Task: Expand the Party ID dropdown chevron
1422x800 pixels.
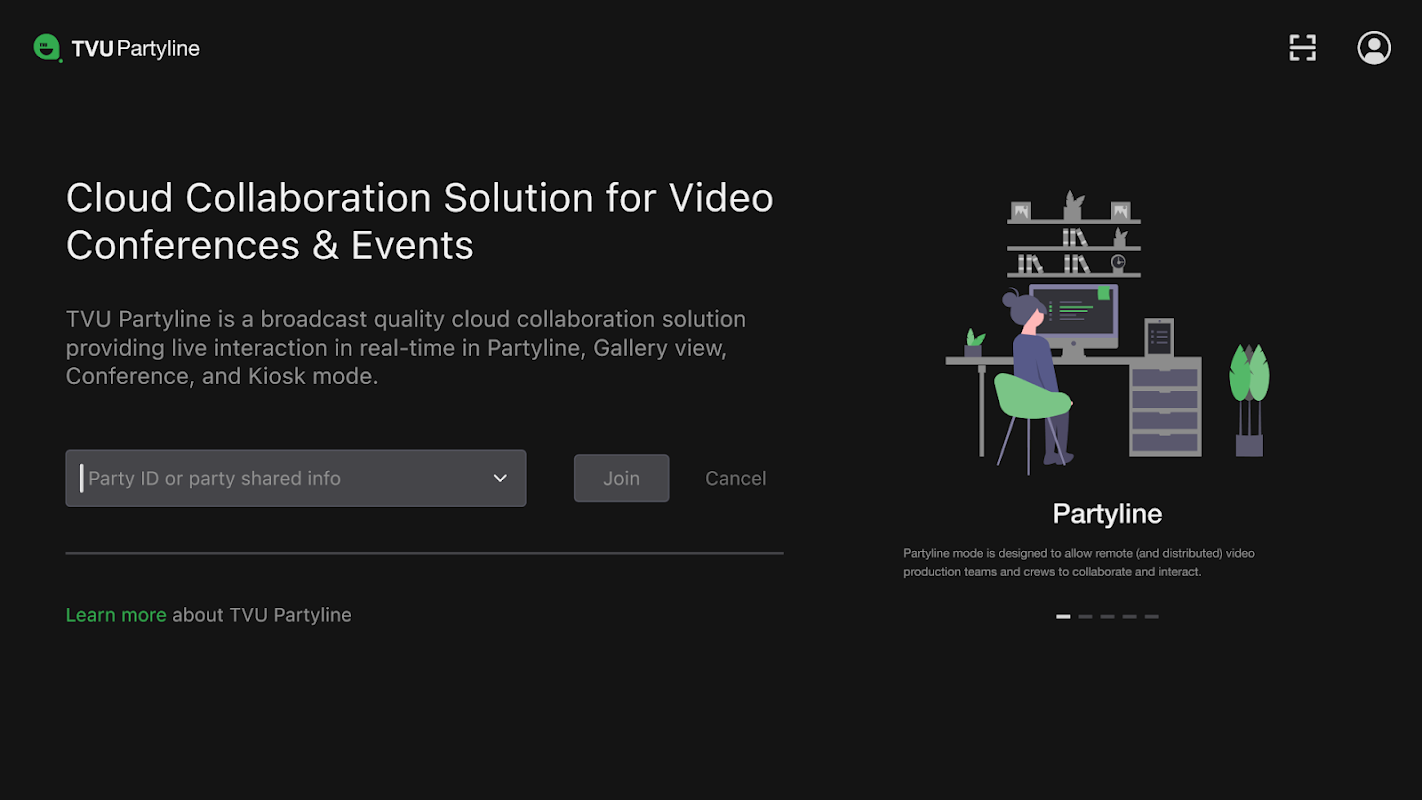Action: tap(500, 478)
